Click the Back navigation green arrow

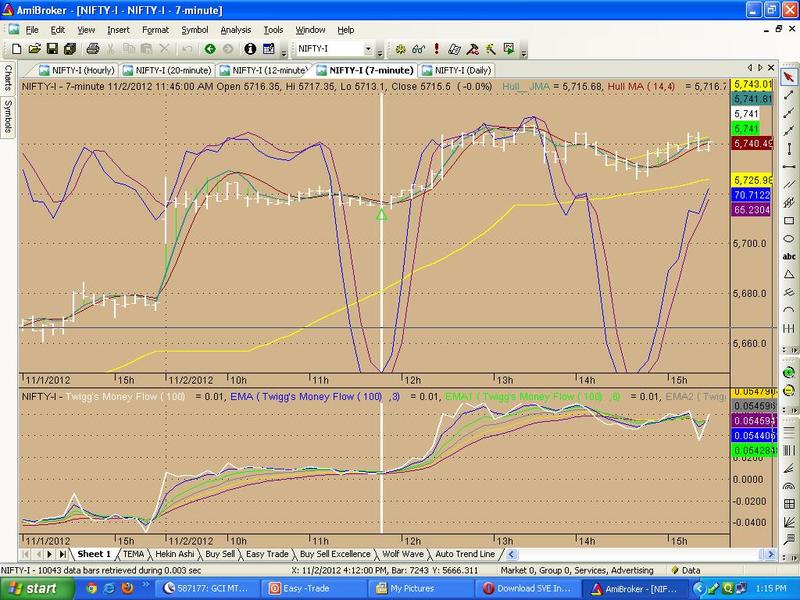(x=209, y=50)
